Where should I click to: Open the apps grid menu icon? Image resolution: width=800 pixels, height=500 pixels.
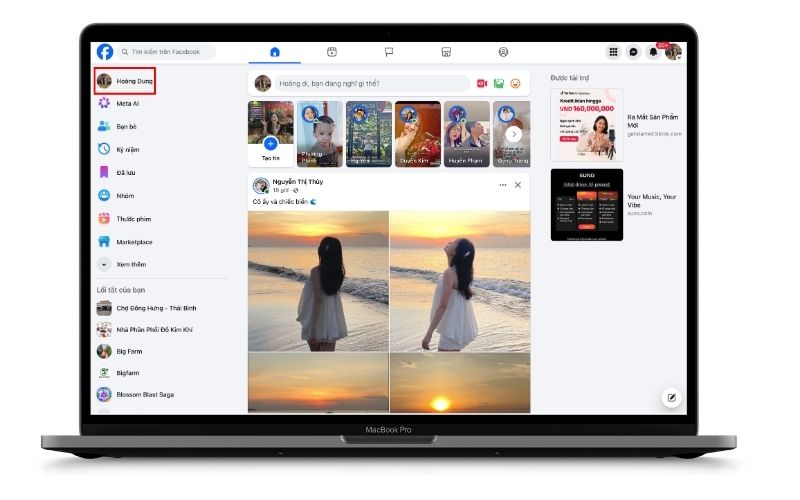pos(613,52)
